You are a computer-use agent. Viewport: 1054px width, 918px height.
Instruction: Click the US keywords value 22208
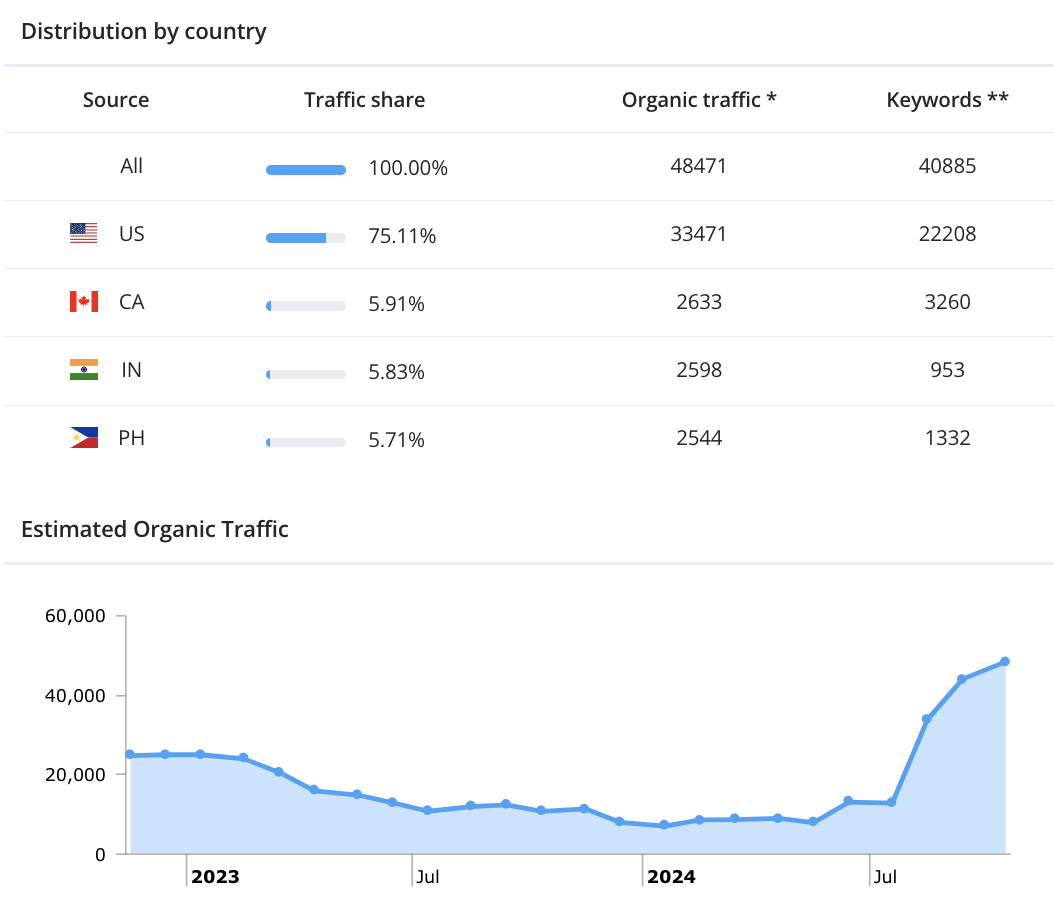pyautogui.click(x=947, y=234)
